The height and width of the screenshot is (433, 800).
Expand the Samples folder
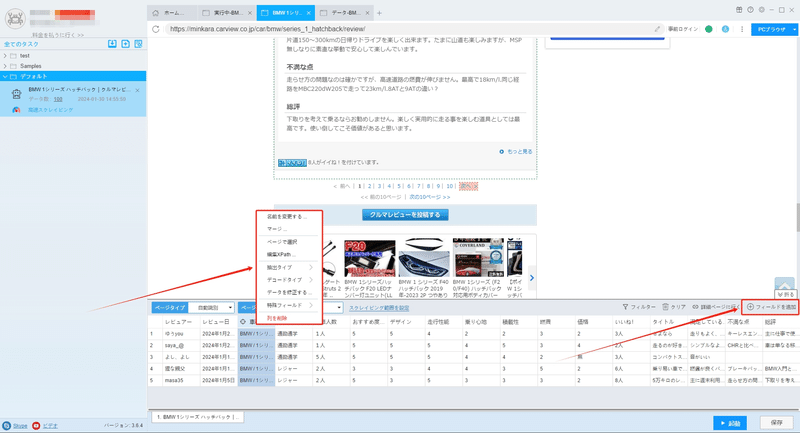(x=5, y=66)
